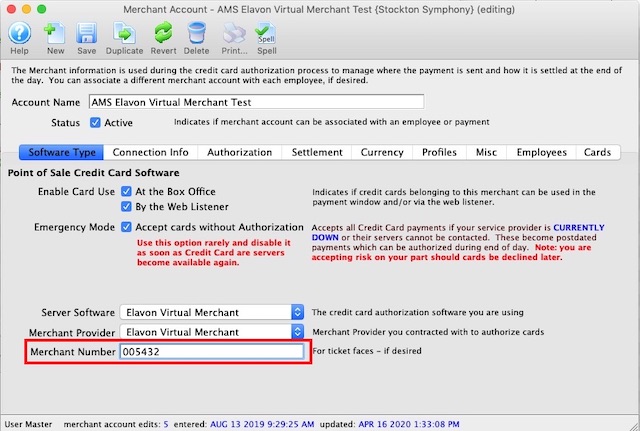Close the Merchant Account window
The image size is (640, 431).
click(11, 9)
